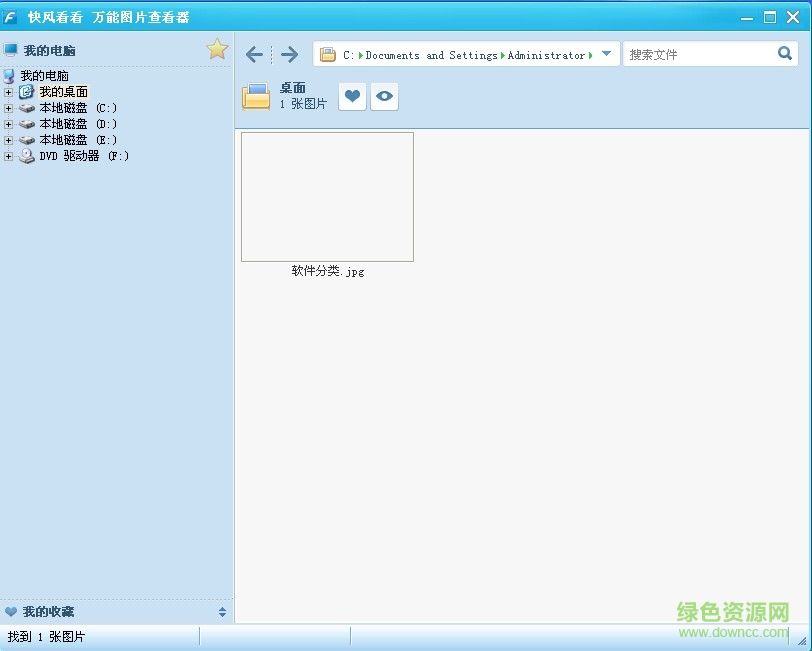This screenshot has height=651, width=812.
Task: Expand the 我的桌面 tree node
Action: point(9,92)
